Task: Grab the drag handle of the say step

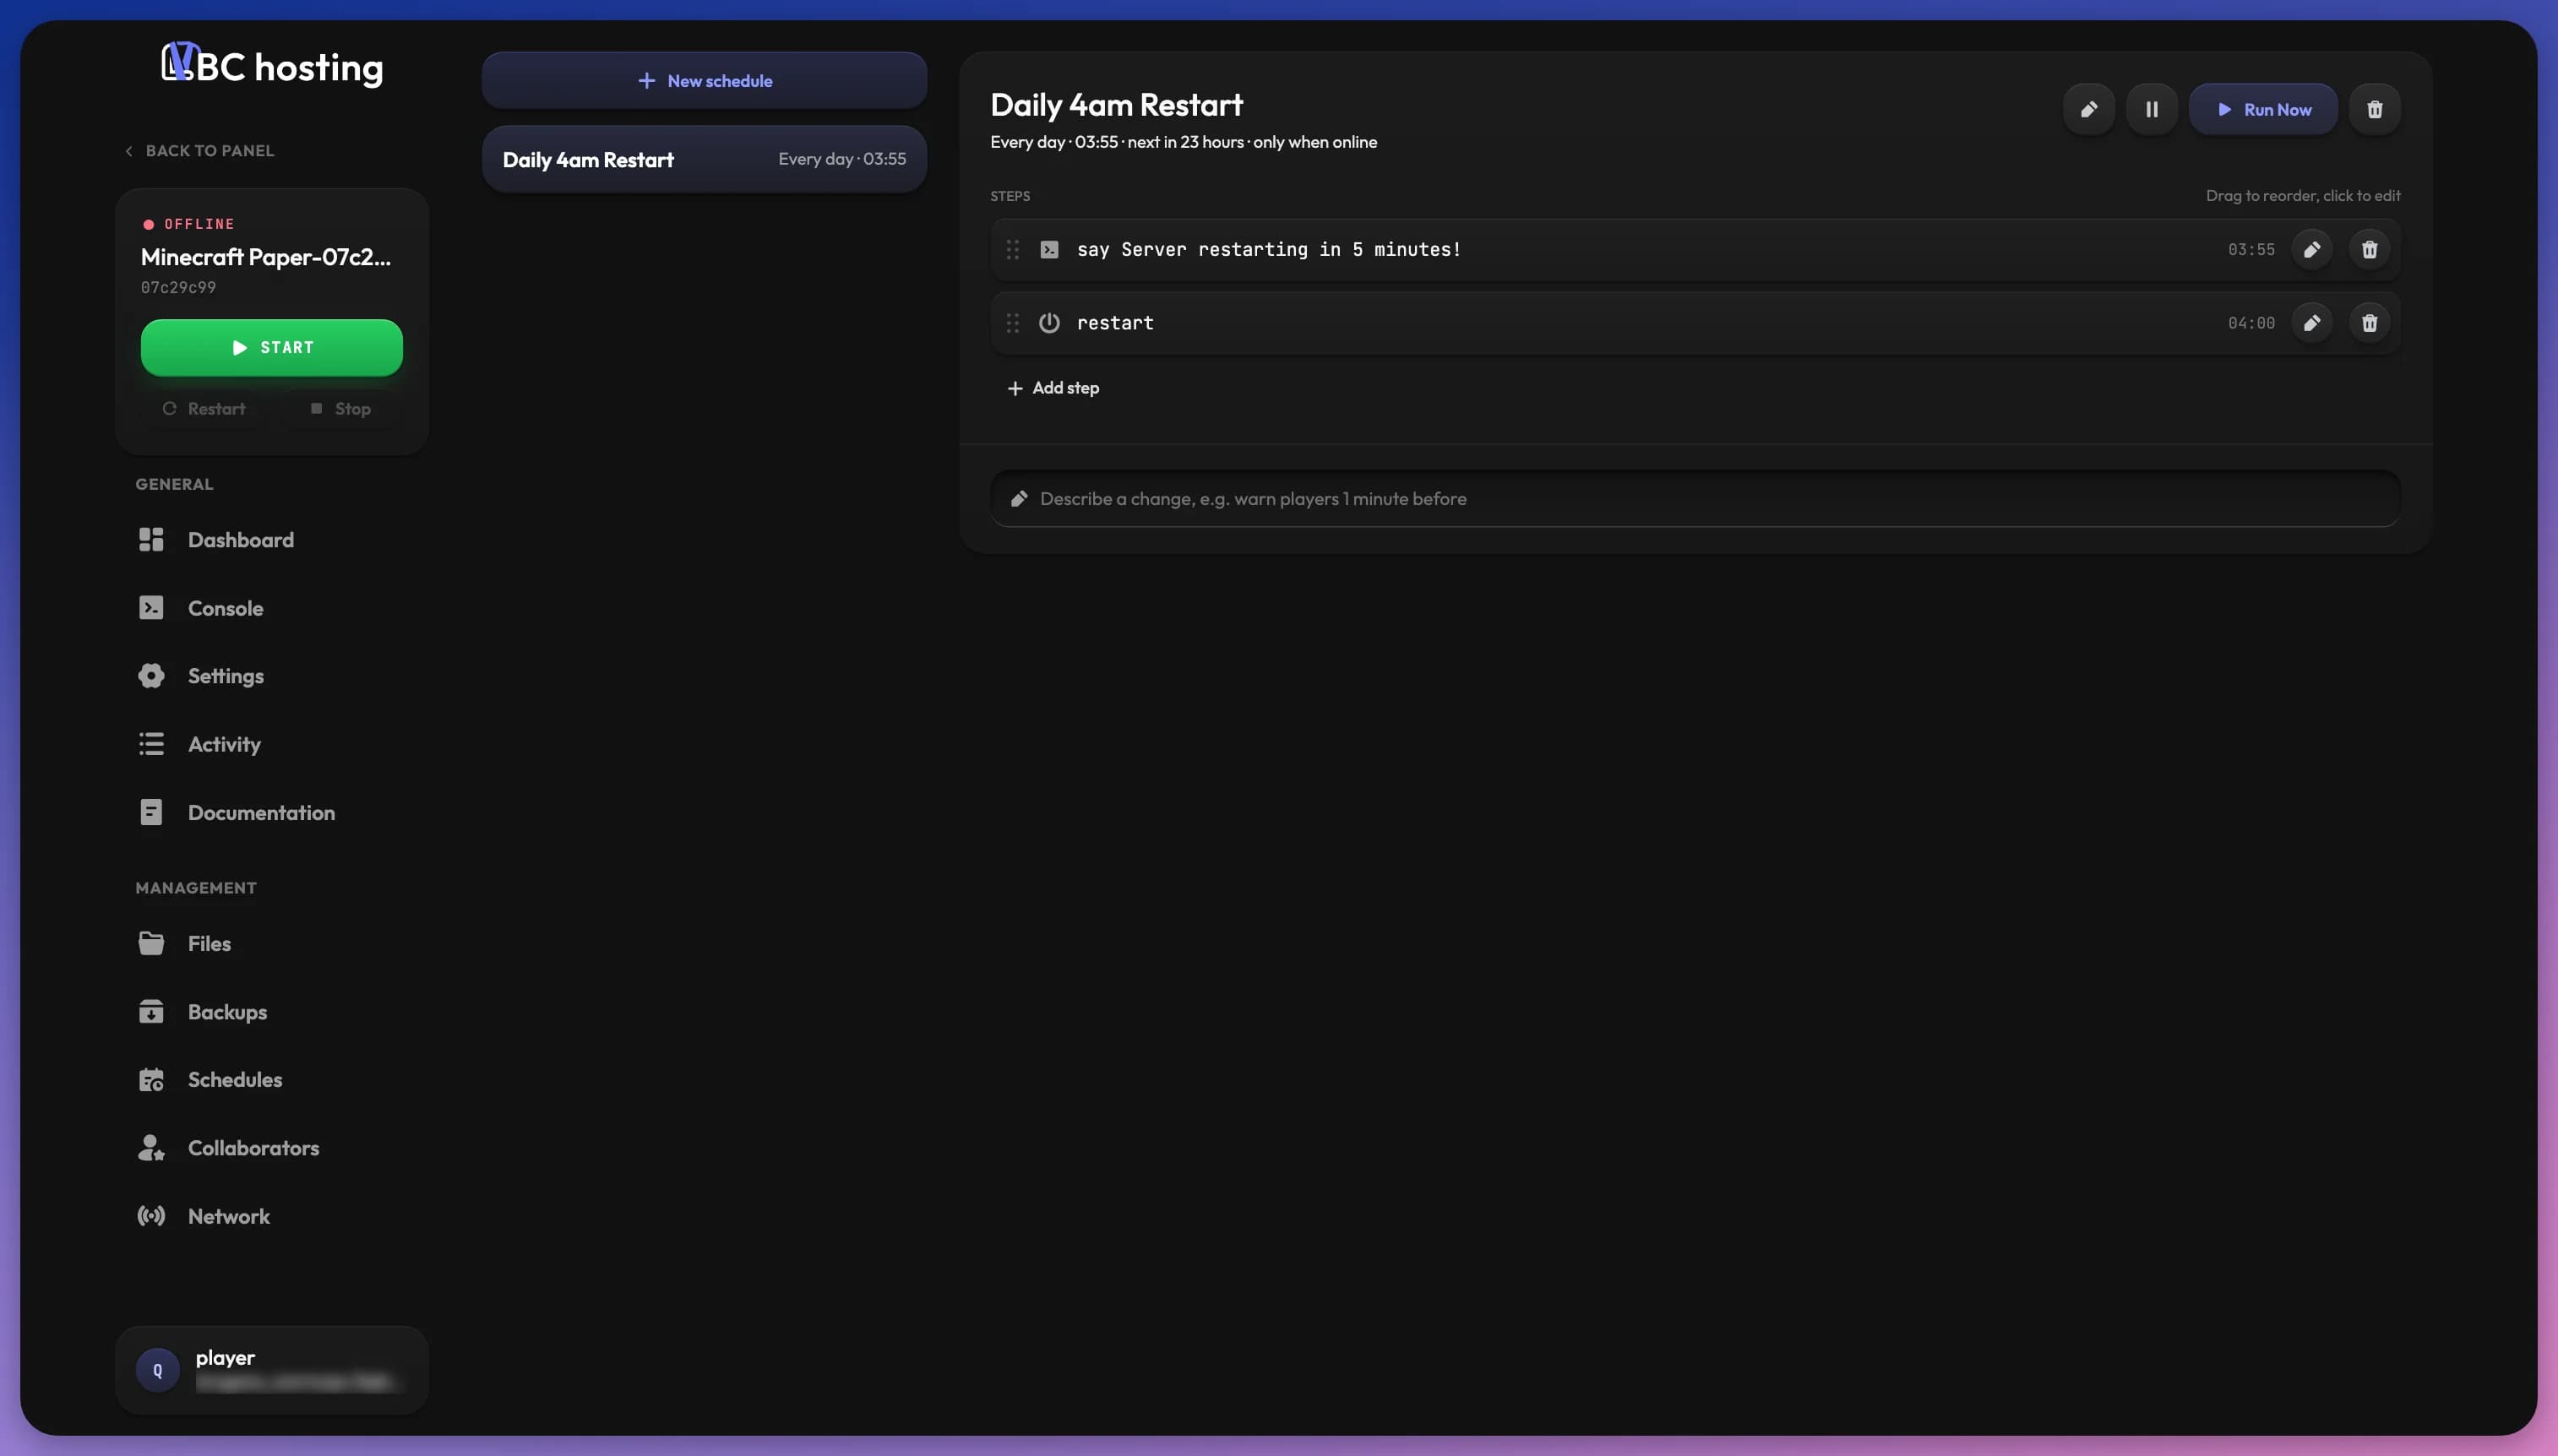Action: [x=1012, y=249]
